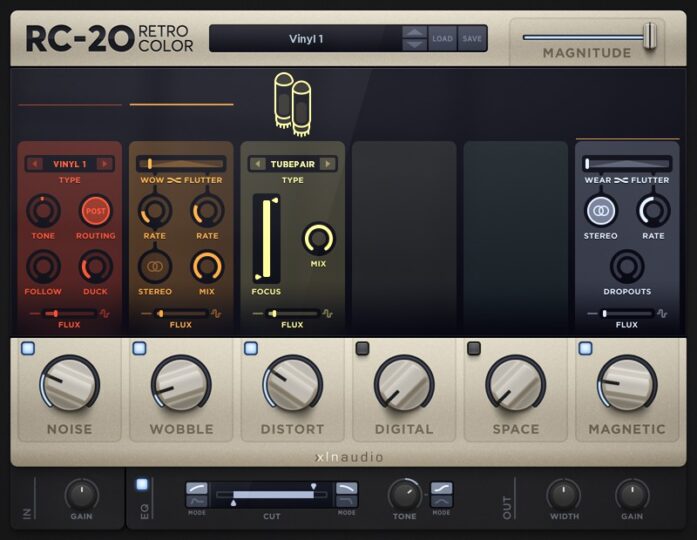Click the Magnetic Flux waveform icon
This screenshot has height=540, width=697.
click(x=662, y=314)
